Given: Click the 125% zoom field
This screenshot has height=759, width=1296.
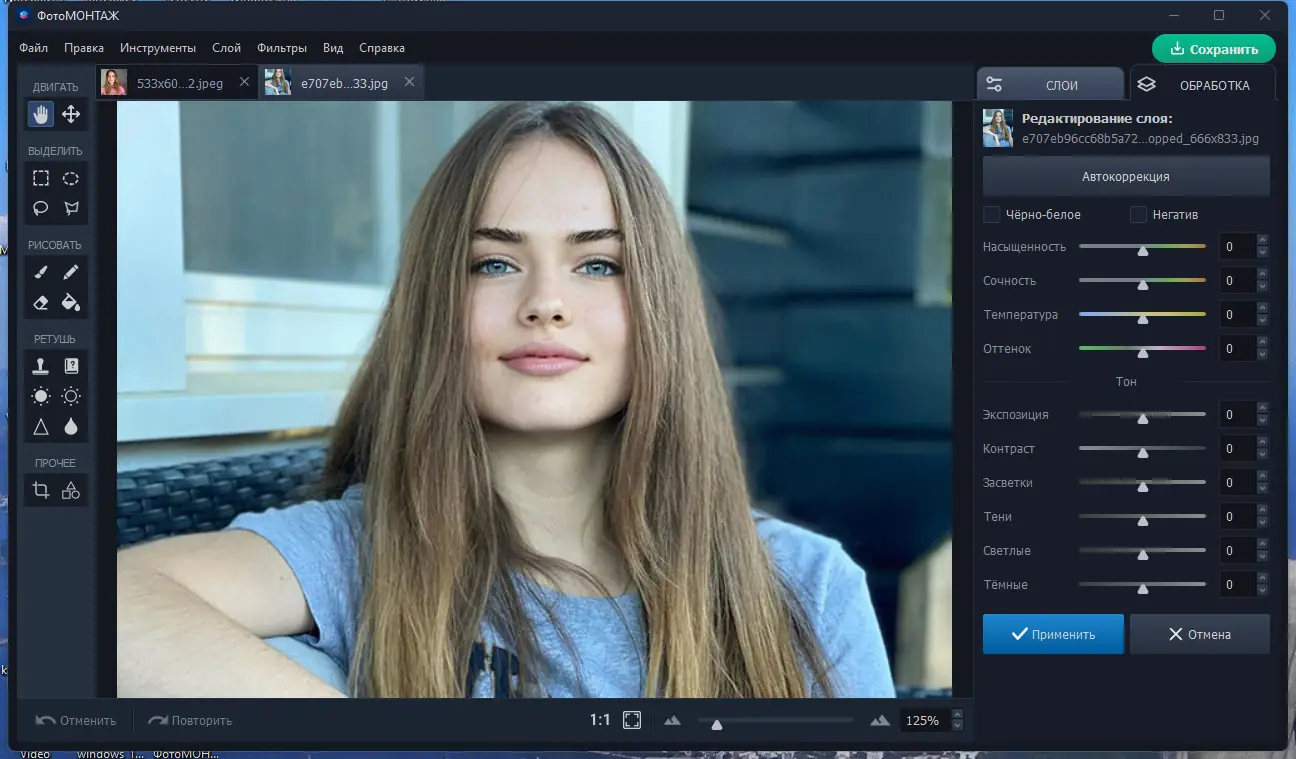Looking at the screenshot, I should [x=925, y=720].
